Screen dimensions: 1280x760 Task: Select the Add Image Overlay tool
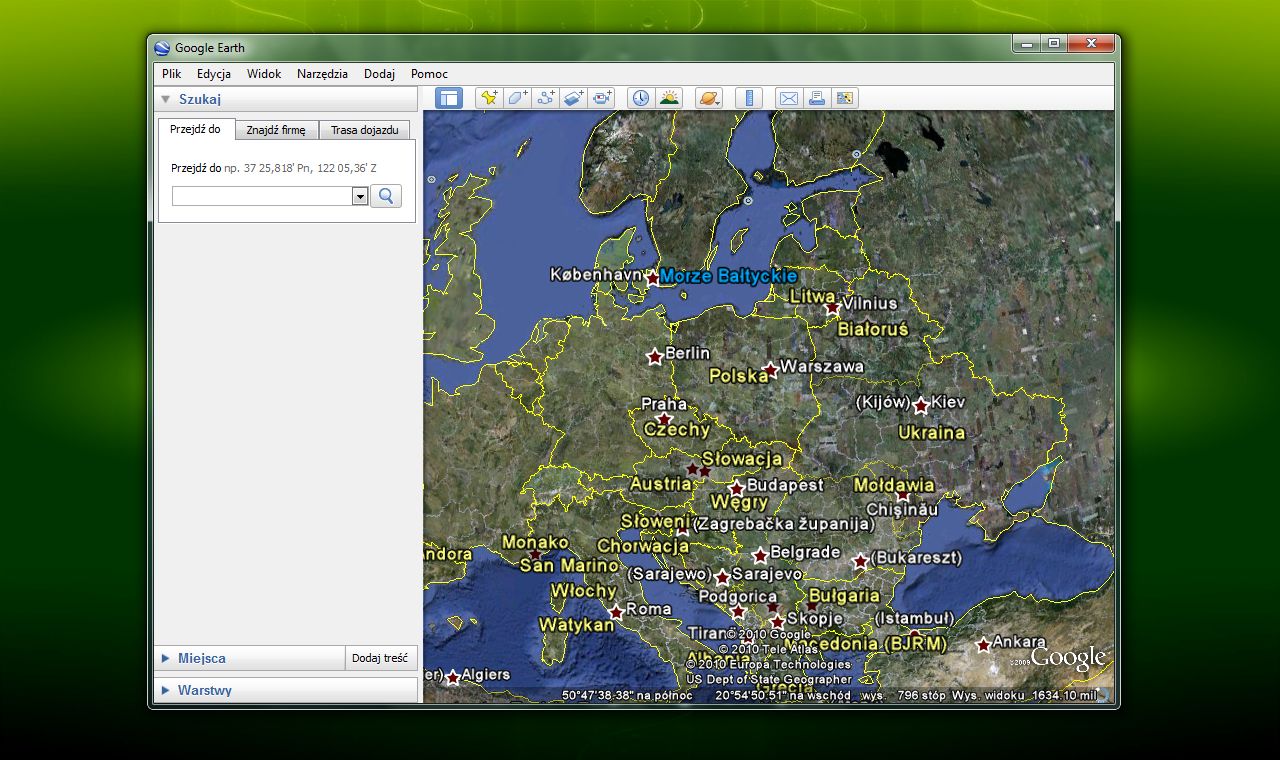(573, 98)
